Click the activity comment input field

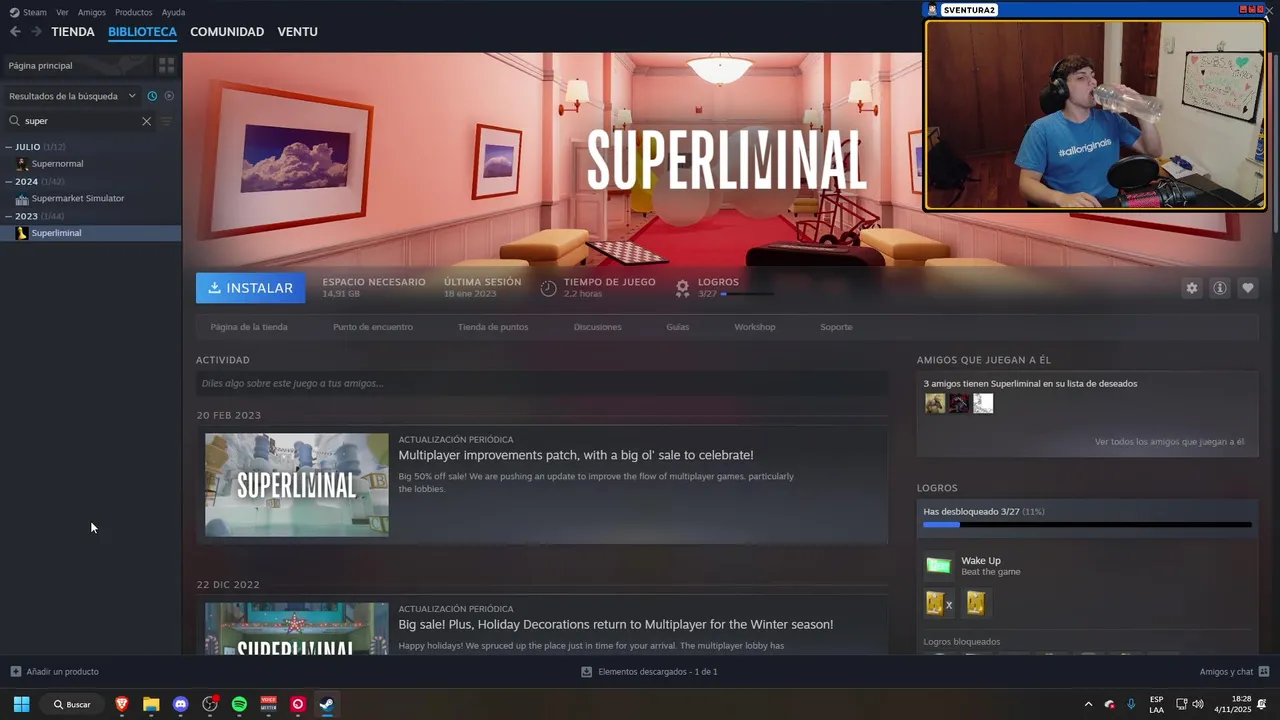(x=542, y=383)
